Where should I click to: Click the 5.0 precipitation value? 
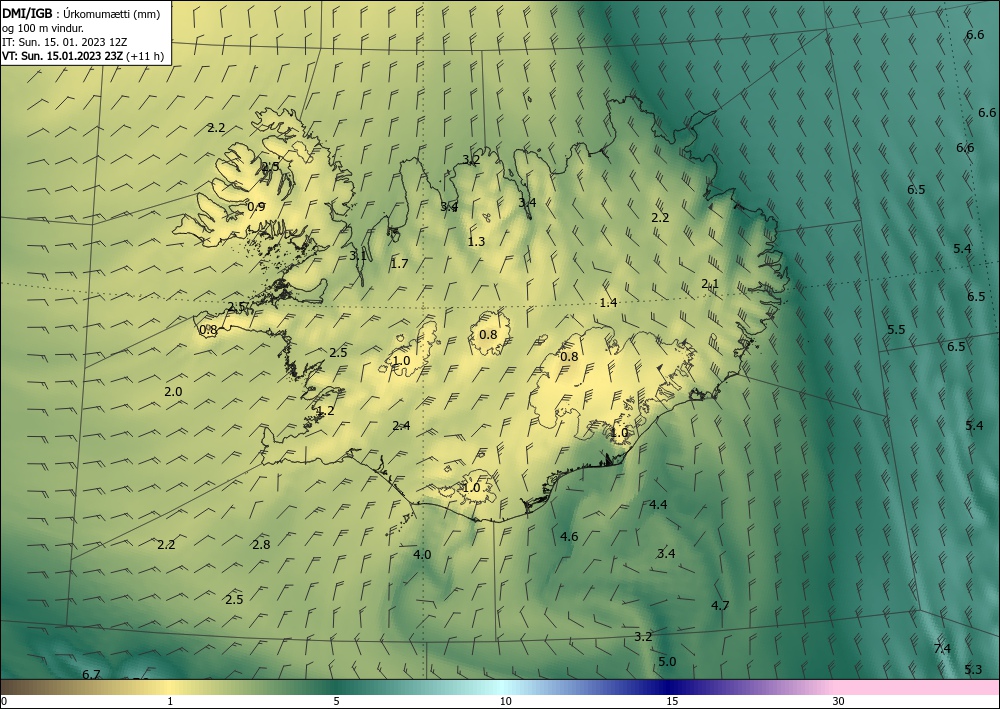667,662
